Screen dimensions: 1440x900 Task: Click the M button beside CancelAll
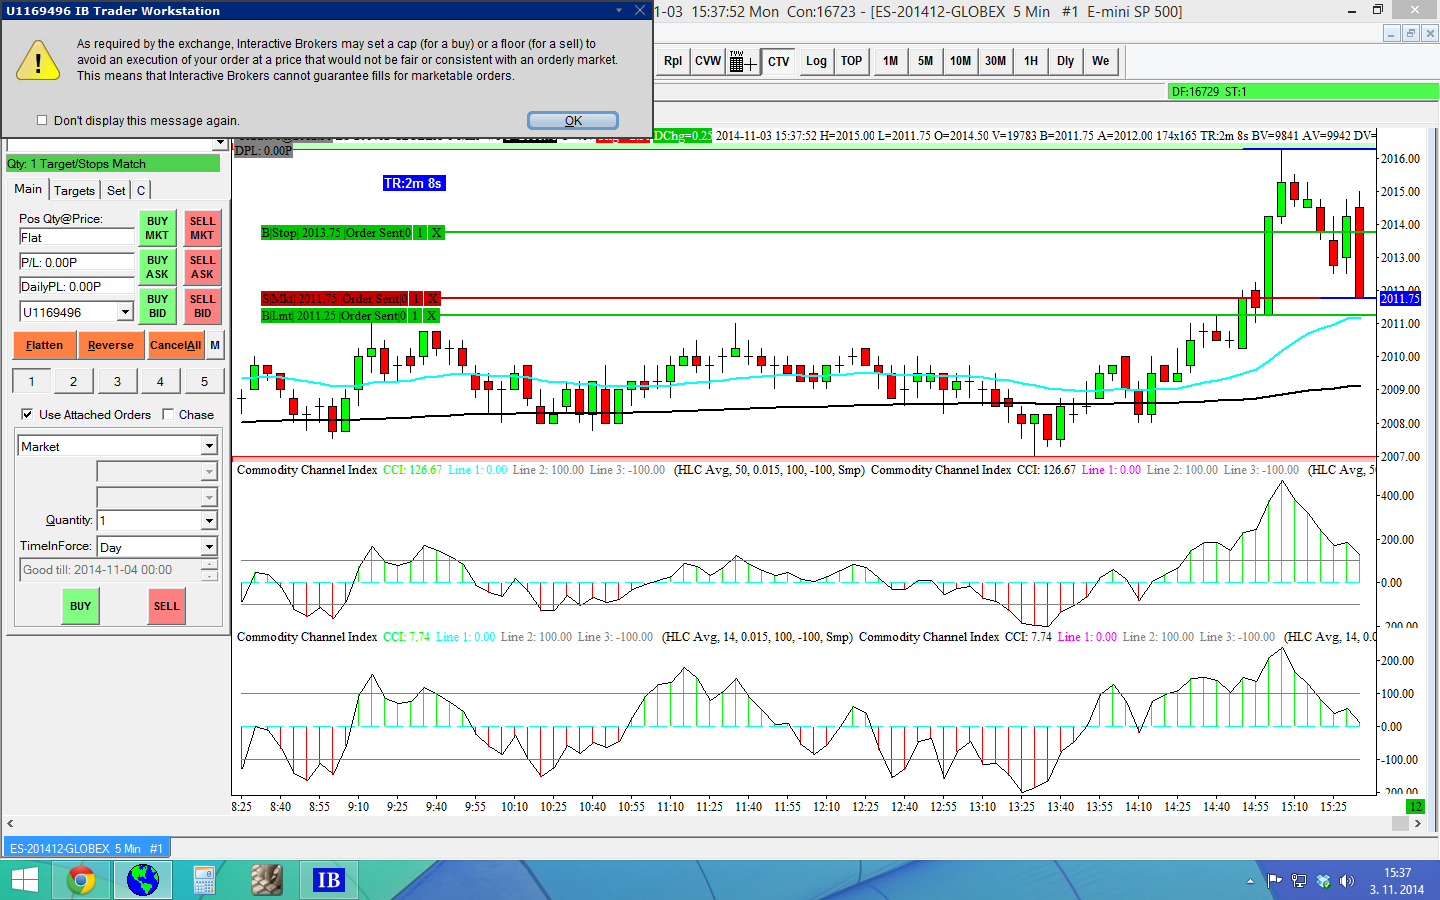pyautogui.click(x=215, y=345)
